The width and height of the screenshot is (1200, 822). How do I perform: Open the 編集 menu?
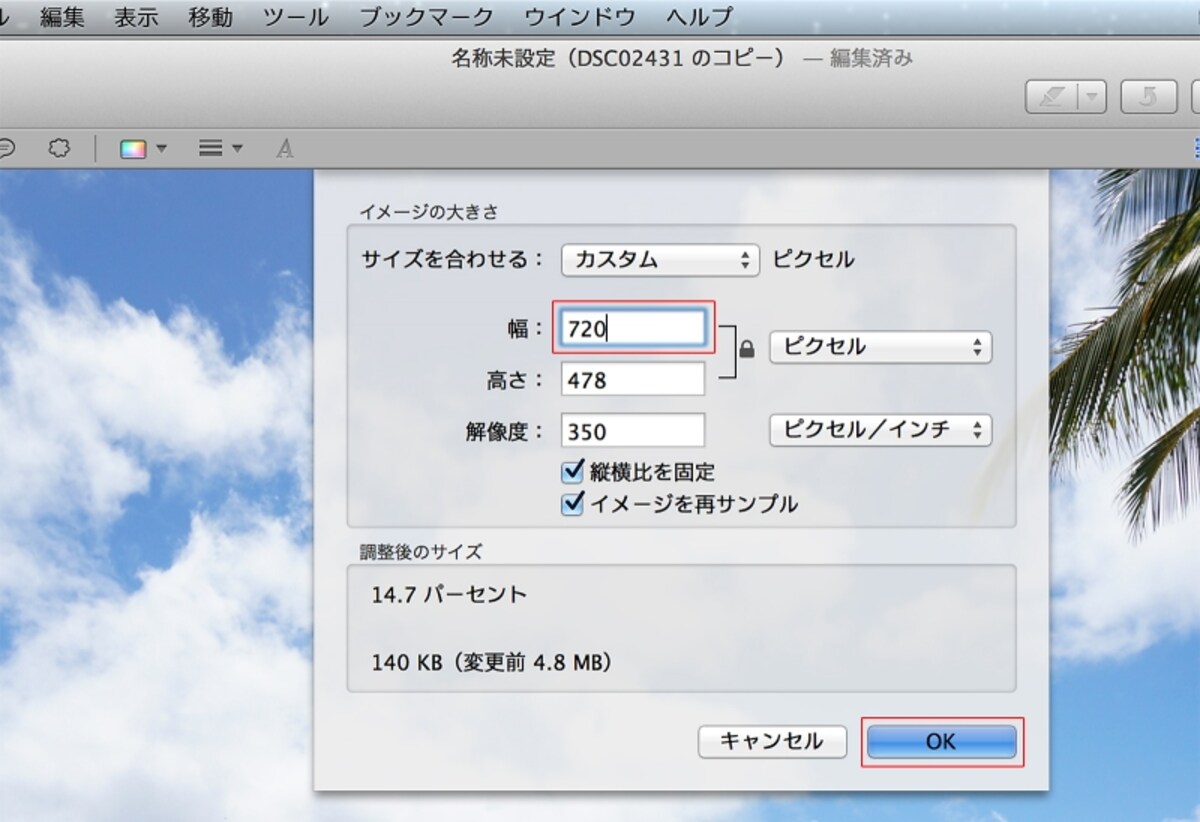click(x=62, y=17)
